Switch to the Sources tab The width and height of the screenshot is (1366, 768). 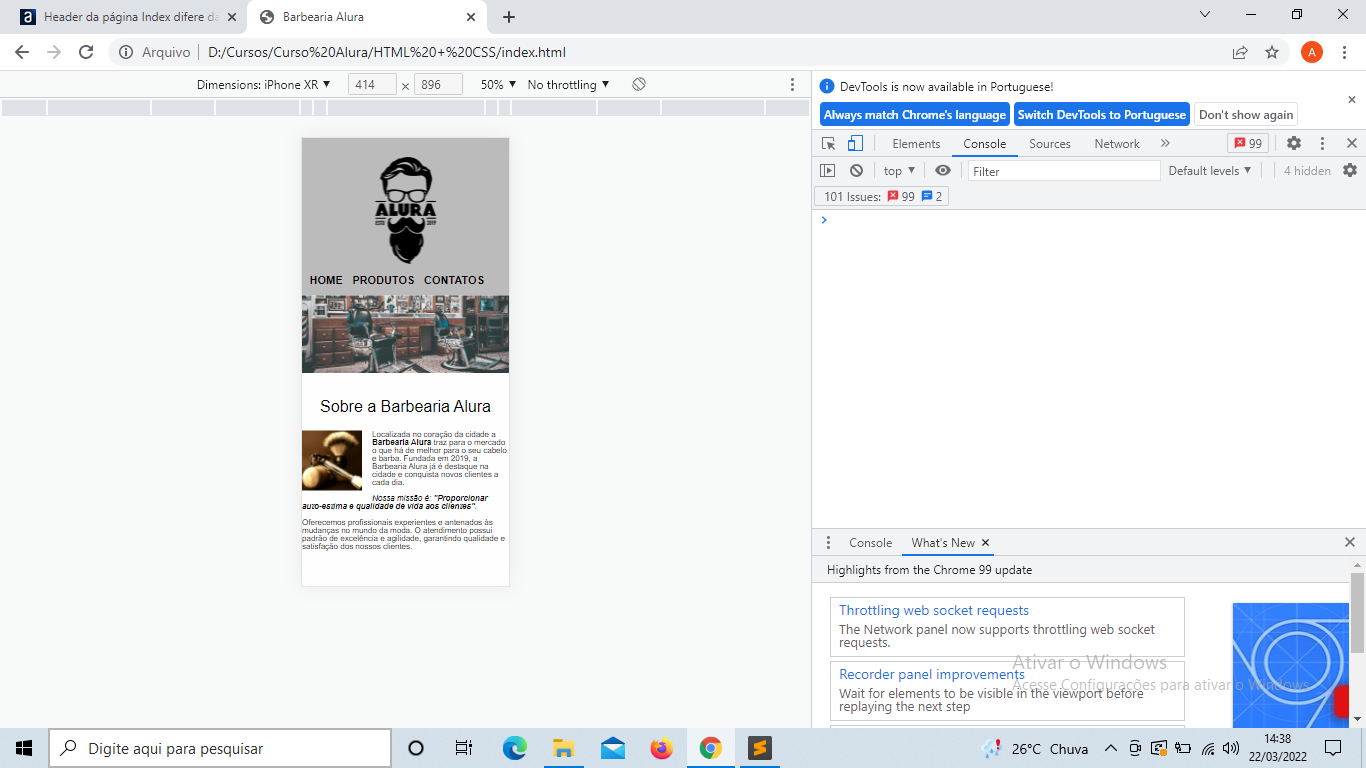click(x=1050, y=144)
